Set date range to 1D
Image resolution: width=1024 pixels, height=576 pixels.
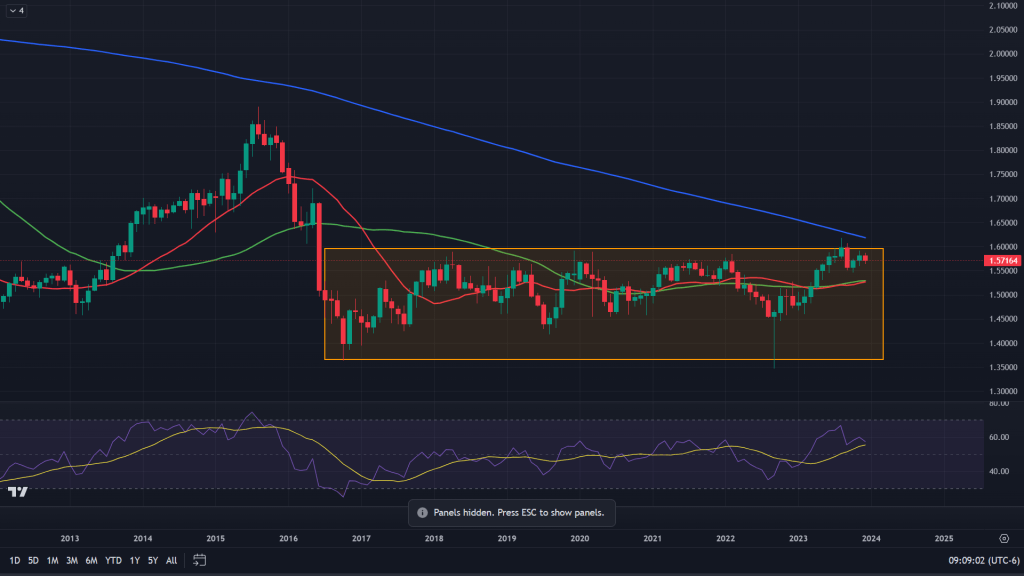[x=14, y=560]
